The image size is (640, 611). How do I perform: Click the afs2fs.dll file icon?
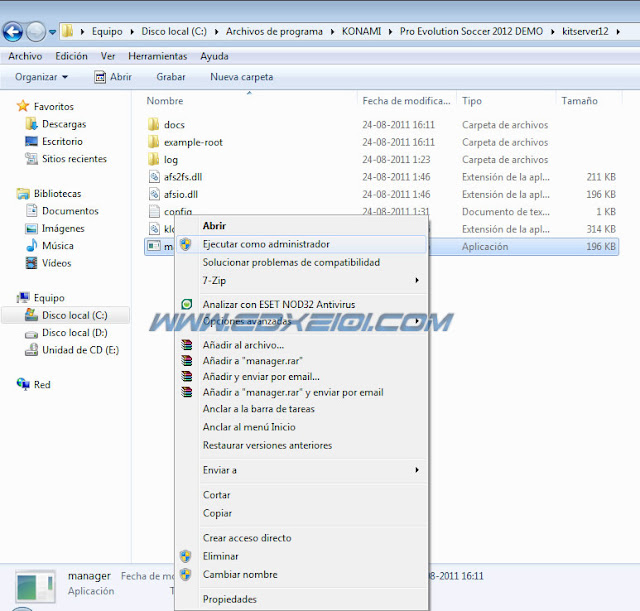154,177
